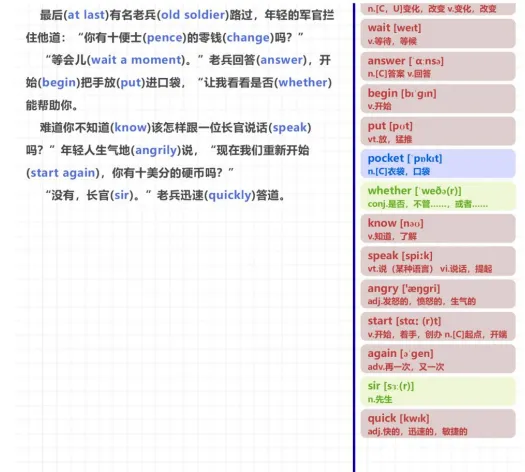Click the word 'pence' in the passage
This screenshot has width=525, height=472.
164,38
